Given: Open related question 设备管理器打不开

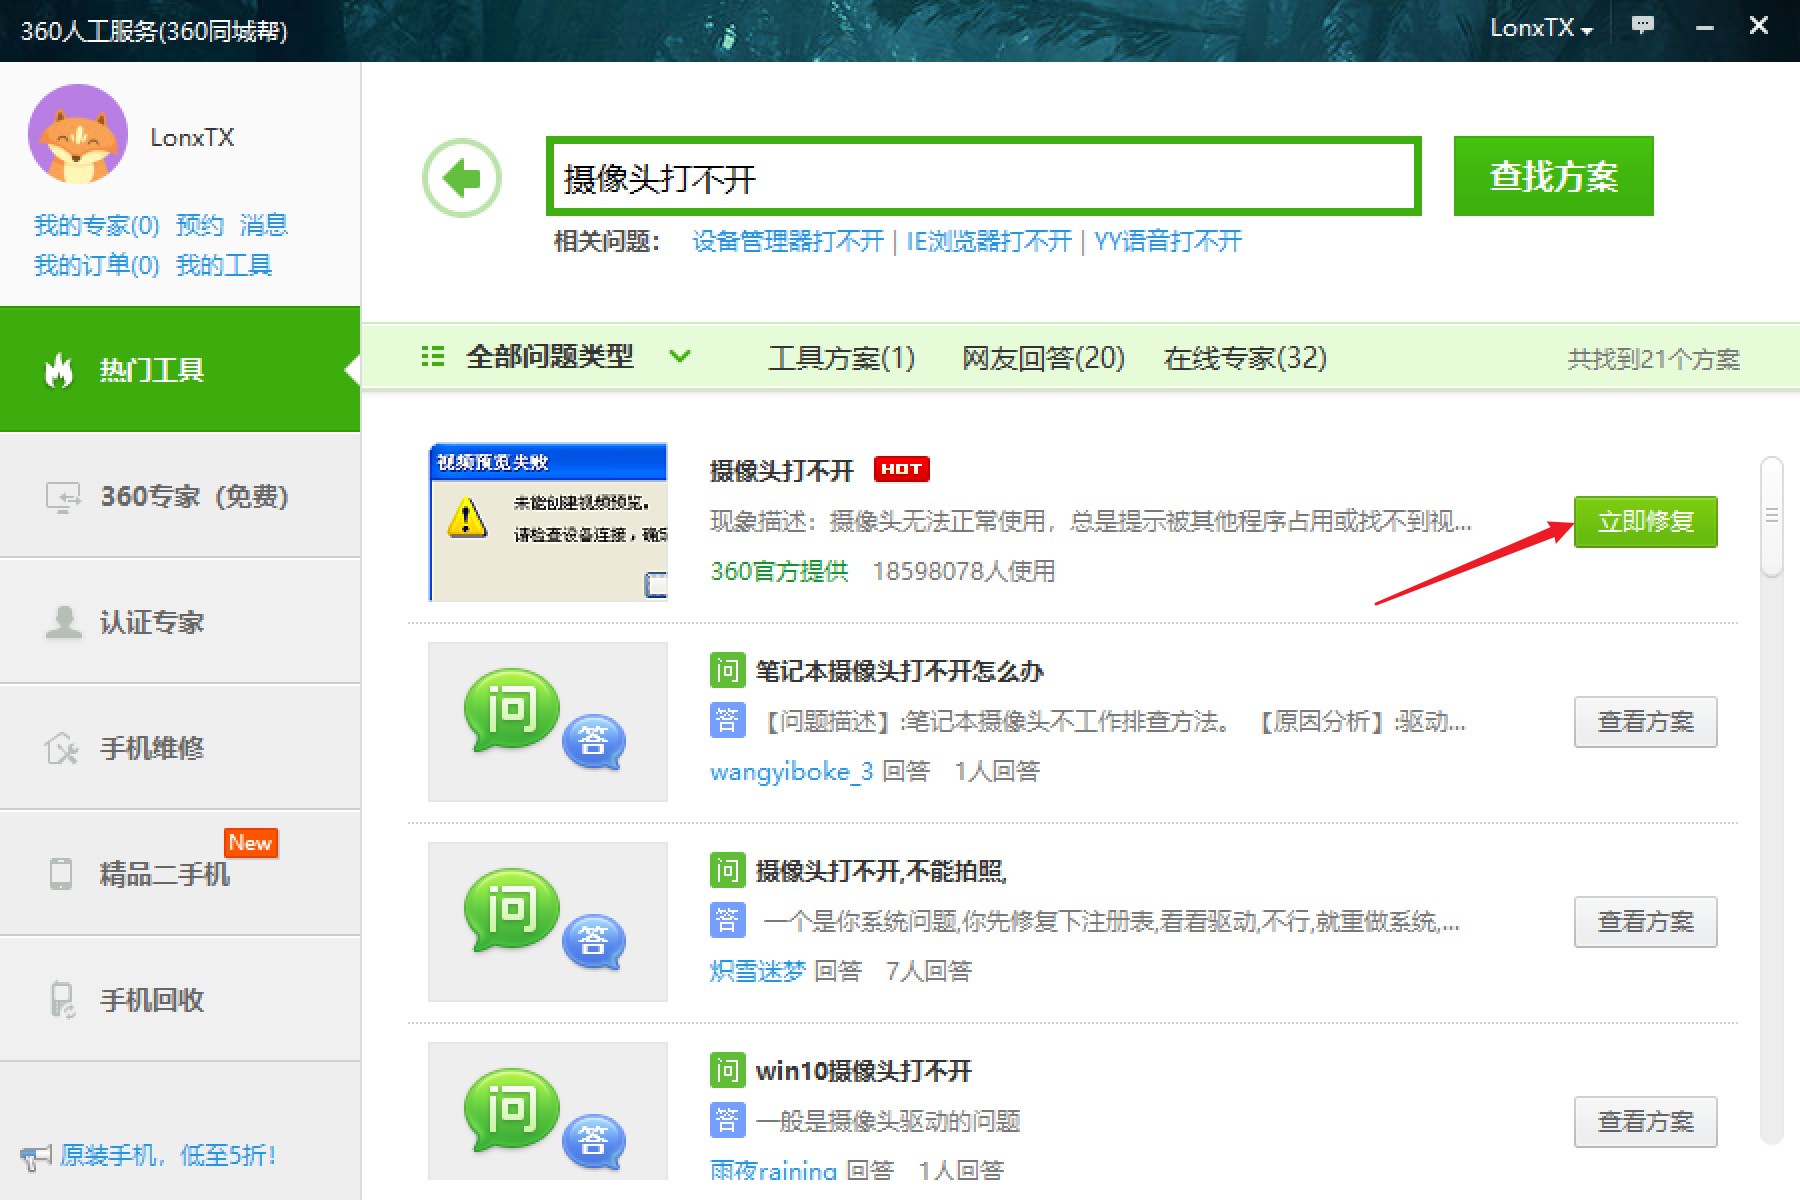Looking at the screenshot, I should (x=788, y=241).
